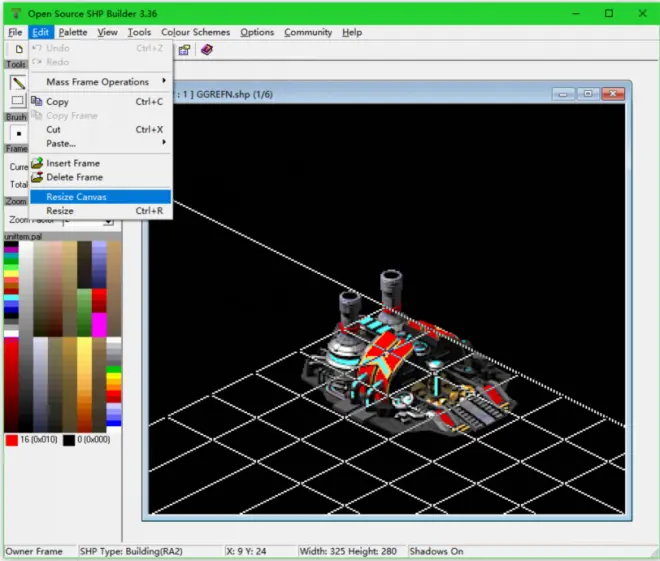Screen dimensions: 660x561
Task: Click the application icon in the title bar
Action: 16,13
